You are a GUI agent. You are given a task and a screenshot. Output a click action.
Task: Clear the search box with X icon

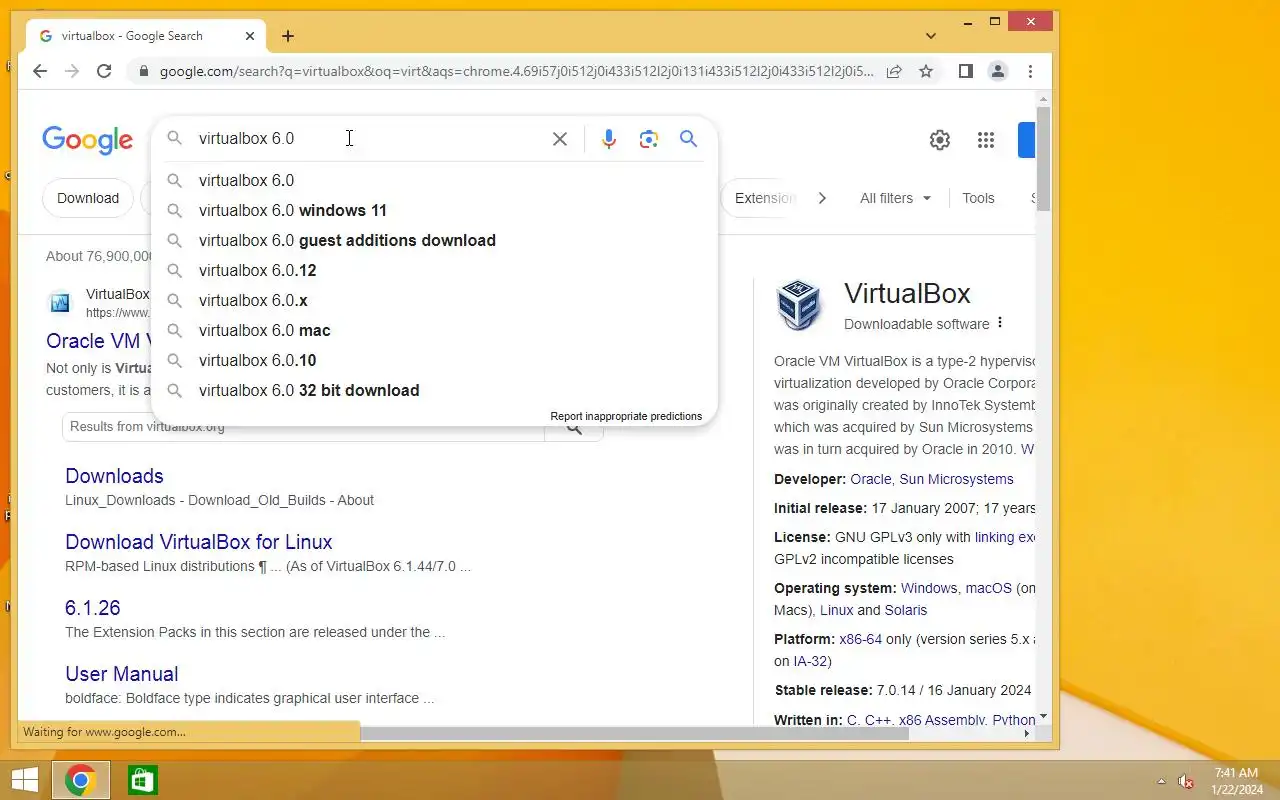560,139
